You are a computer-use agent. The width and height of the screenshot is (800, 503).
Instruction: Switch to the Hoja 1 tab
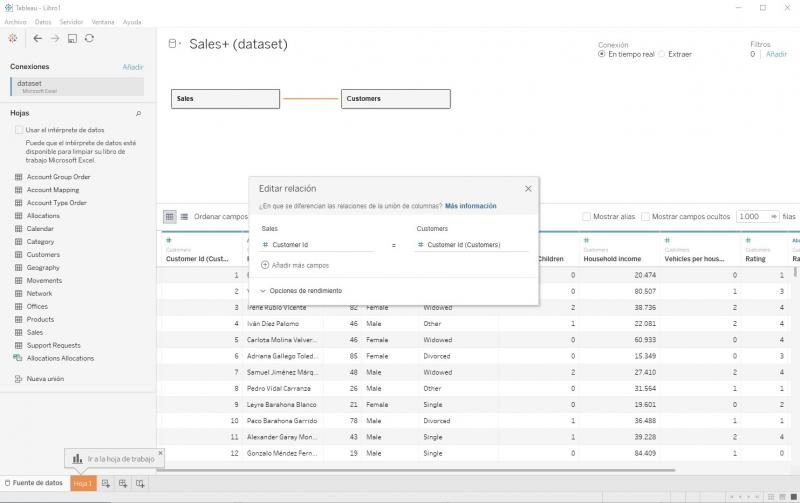83,484
